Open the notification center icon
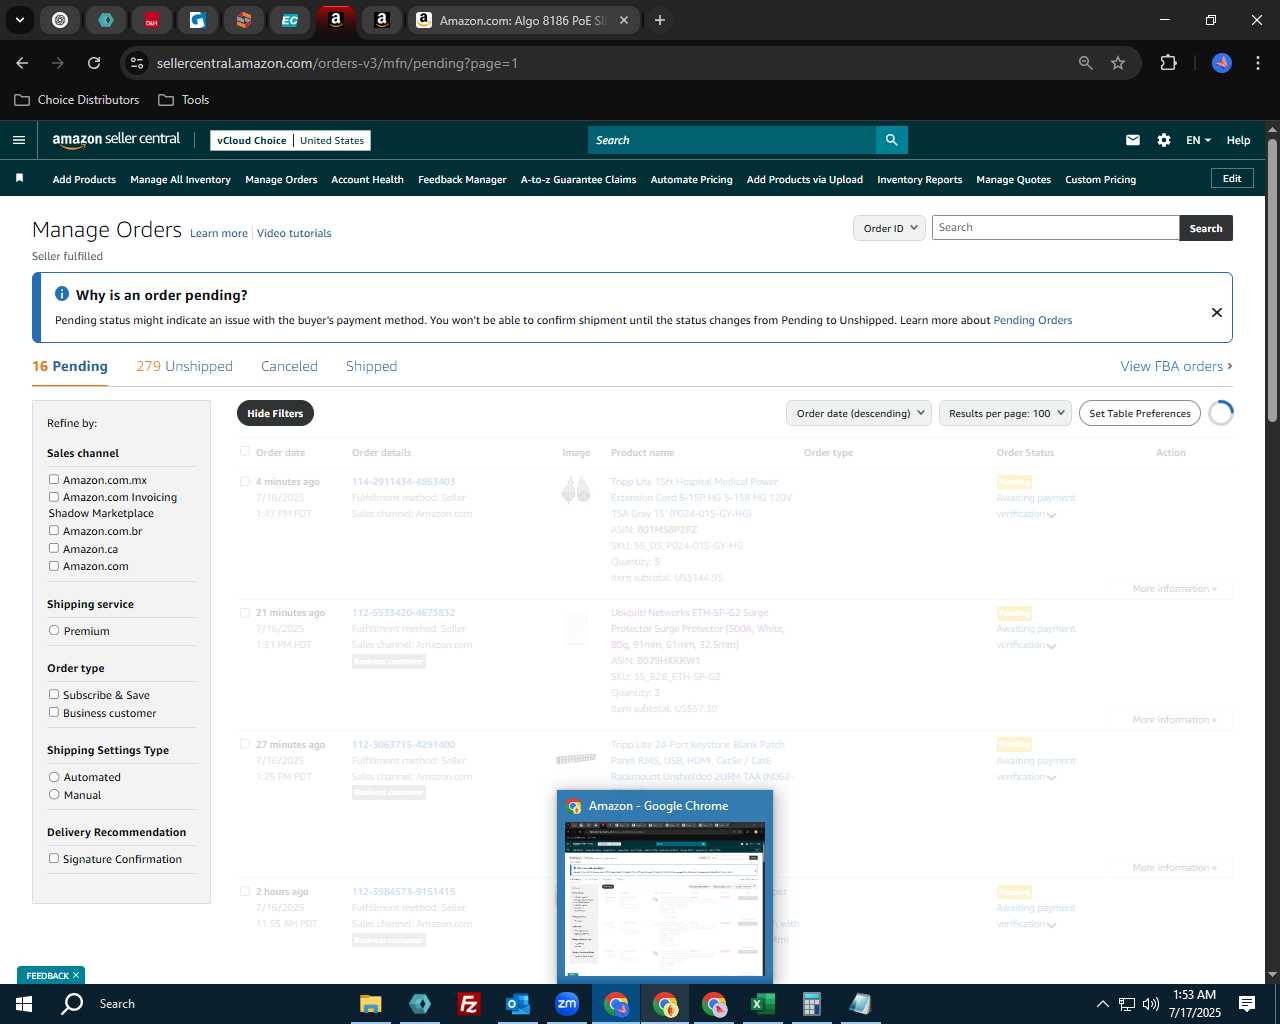Image resolution: width=1280 pixels, height=1024 pixels. [1247, 1004]
